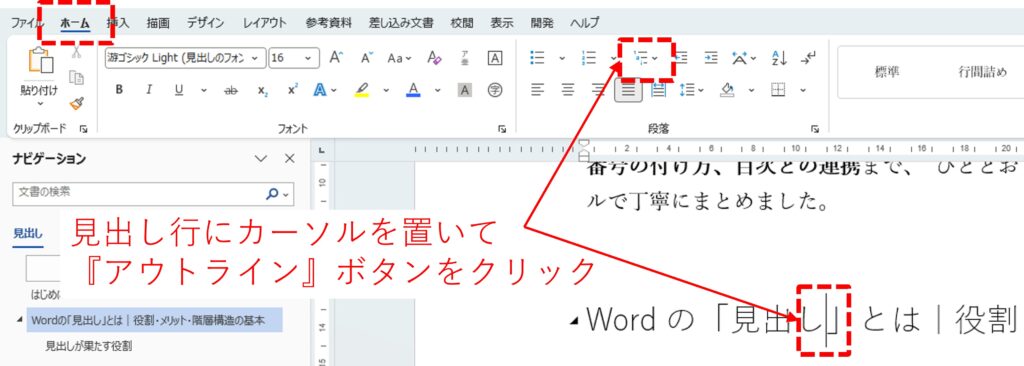Screen dimensions: 1024x366
Task: Open the 参考資料 (References) tab
Action: [328, 23]
